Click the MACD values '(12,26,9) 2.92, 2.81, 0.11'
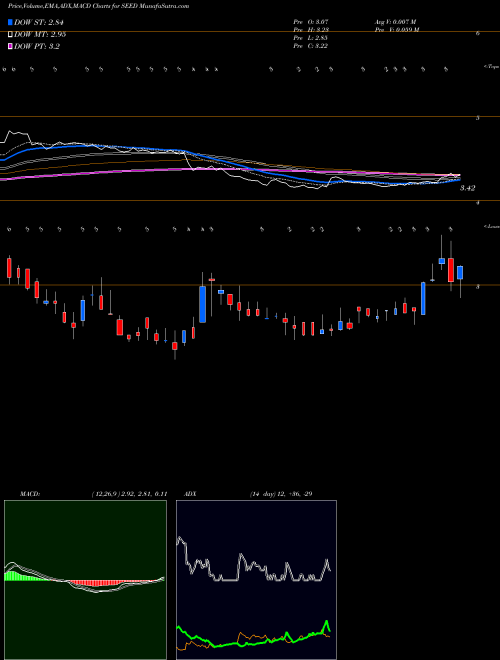The image size is (500, 660). [x=130, y=494]
